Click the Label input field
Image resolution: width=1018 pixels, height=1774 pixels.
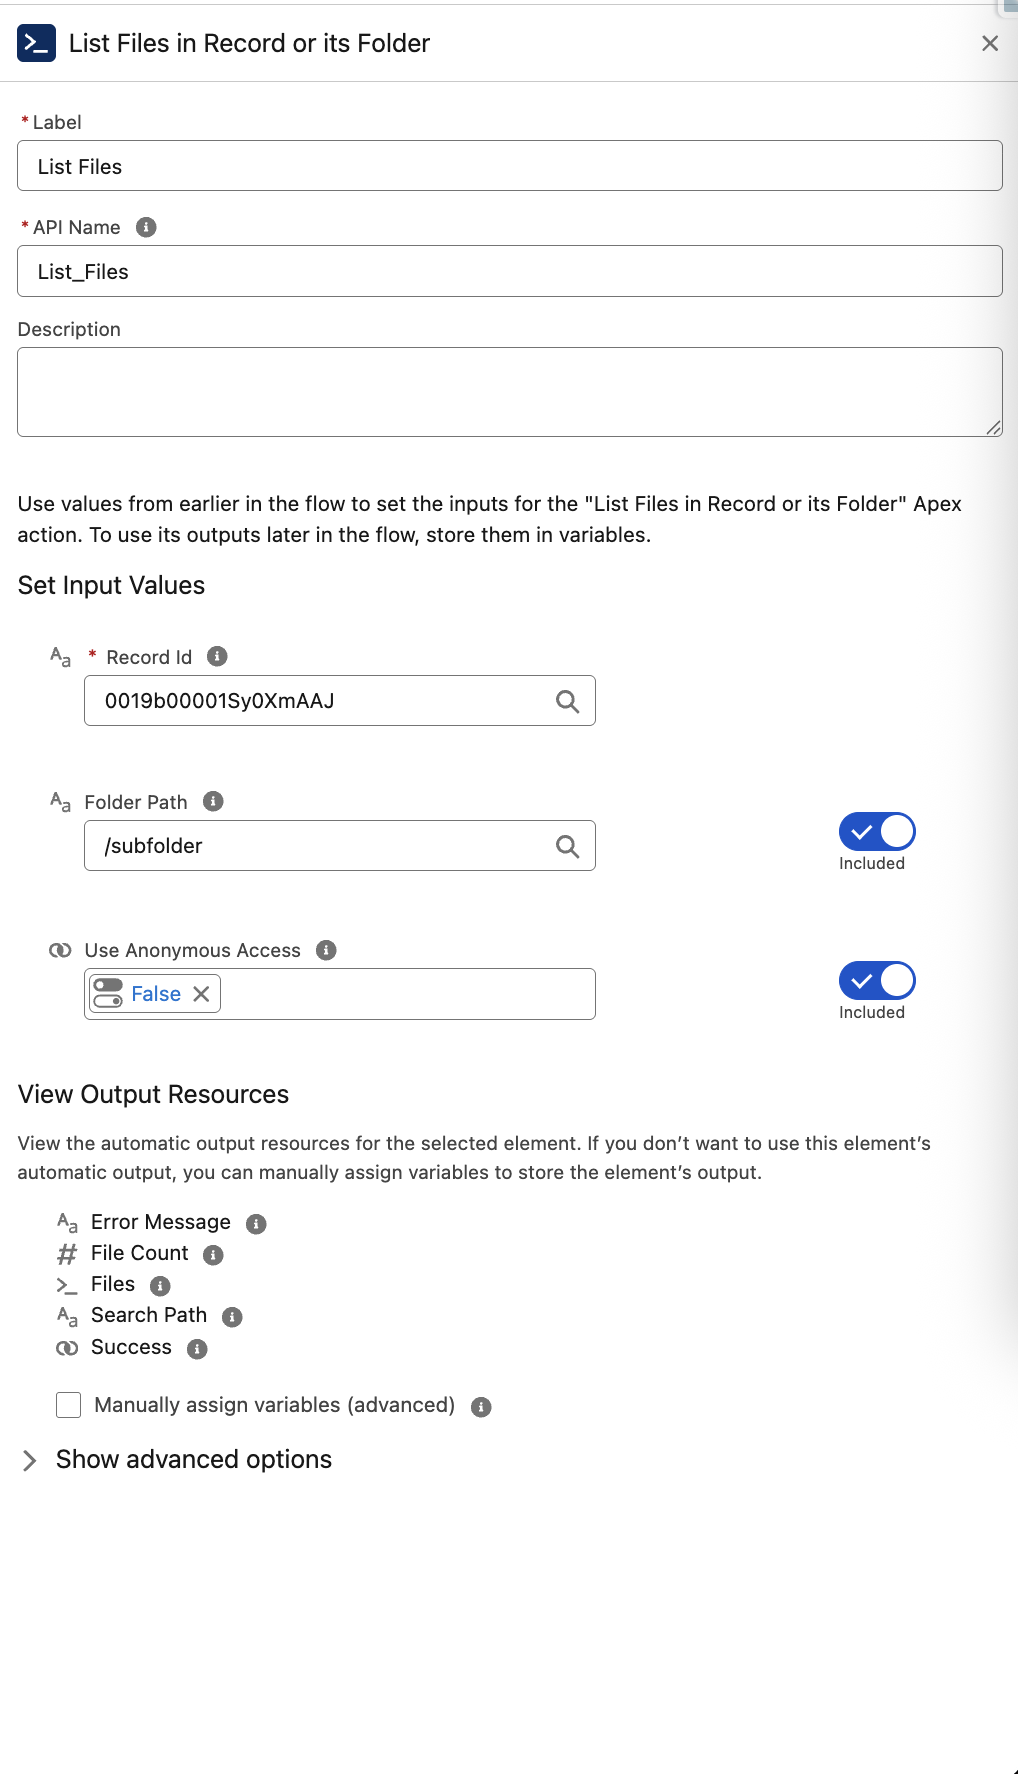point(509,166)
